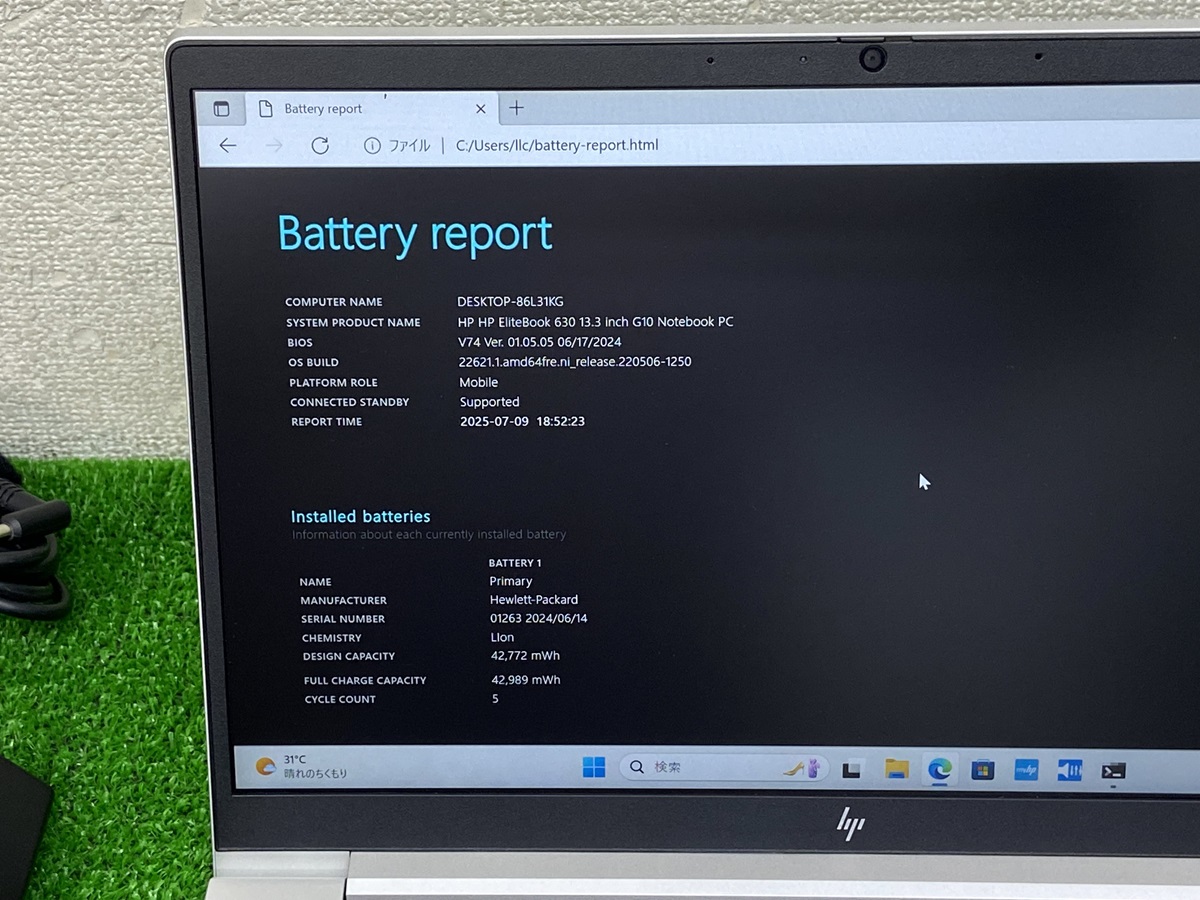Screen dimensions: 1200x900
Task: Open the HP audio app taskbar icon
Action: coord(1070,770)
